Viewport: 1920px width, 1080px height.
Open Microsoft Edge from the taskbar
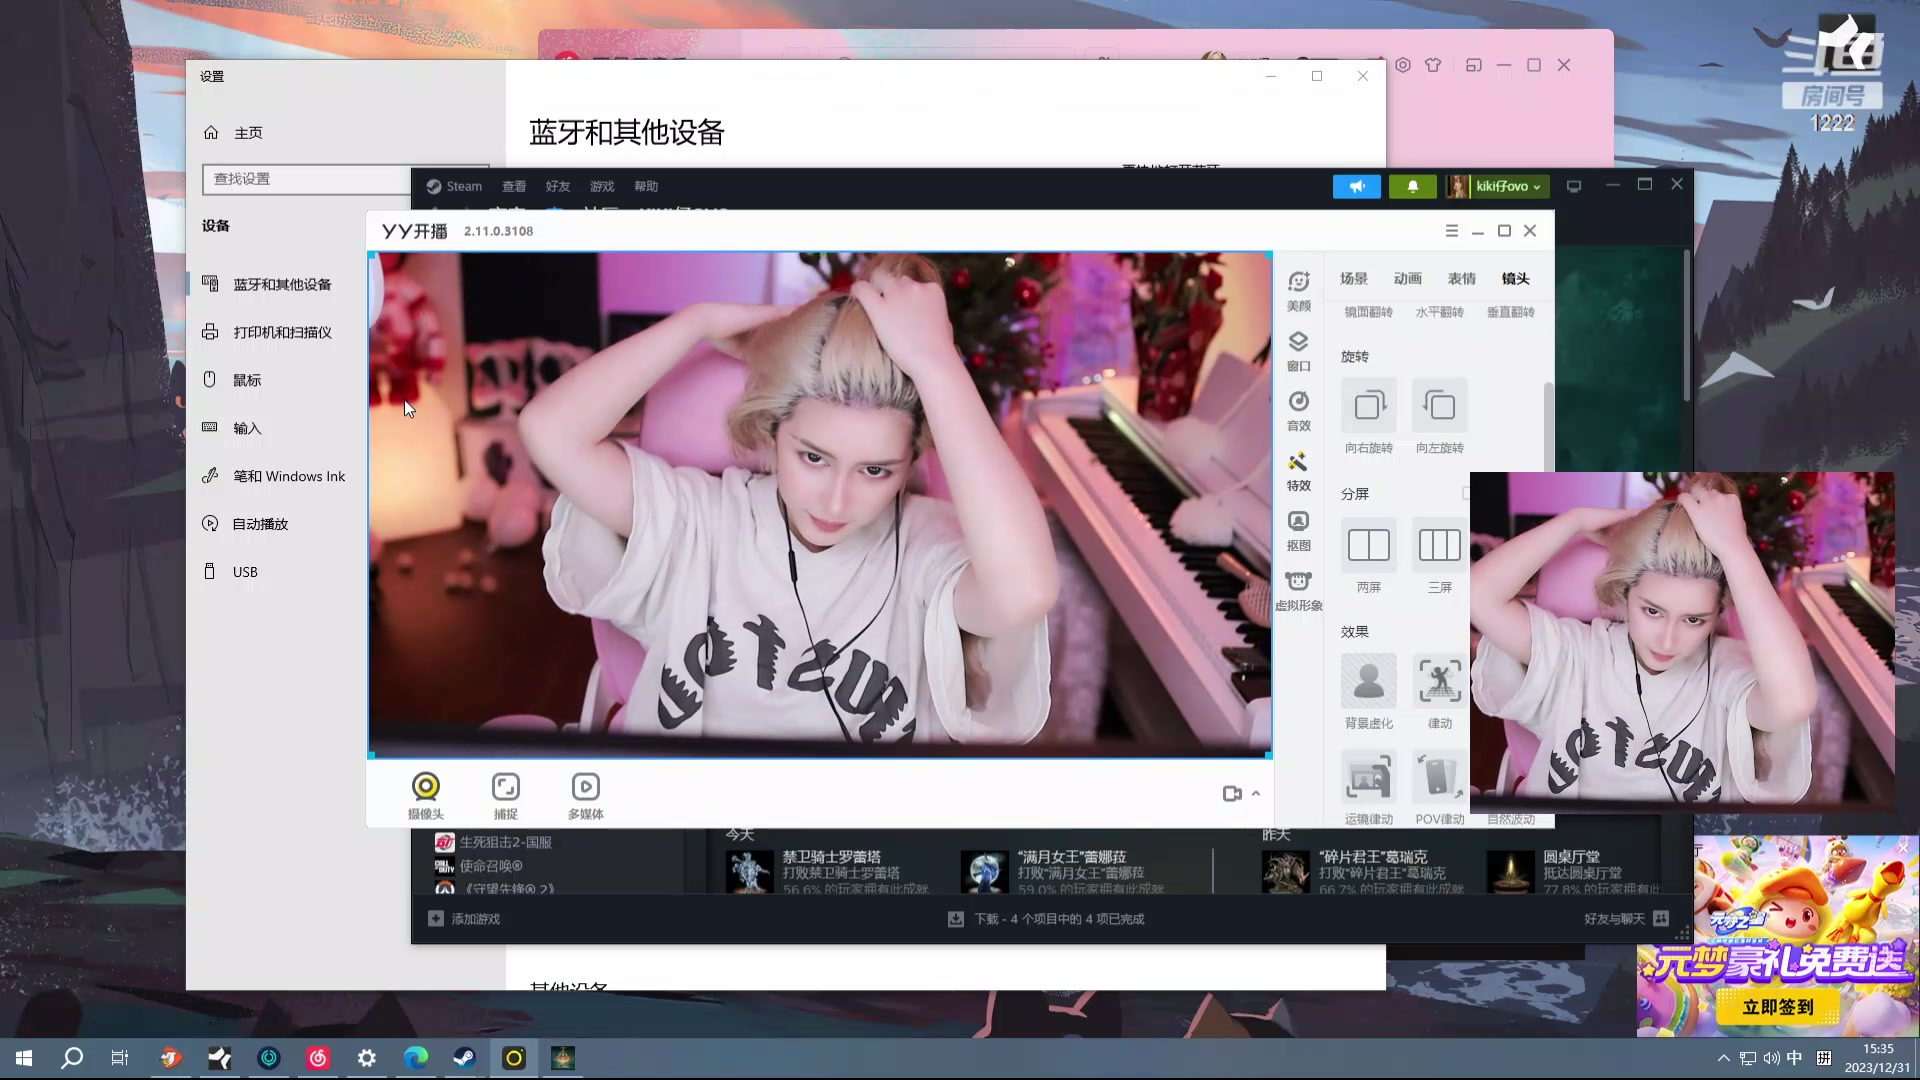[x=415, y=1058]
